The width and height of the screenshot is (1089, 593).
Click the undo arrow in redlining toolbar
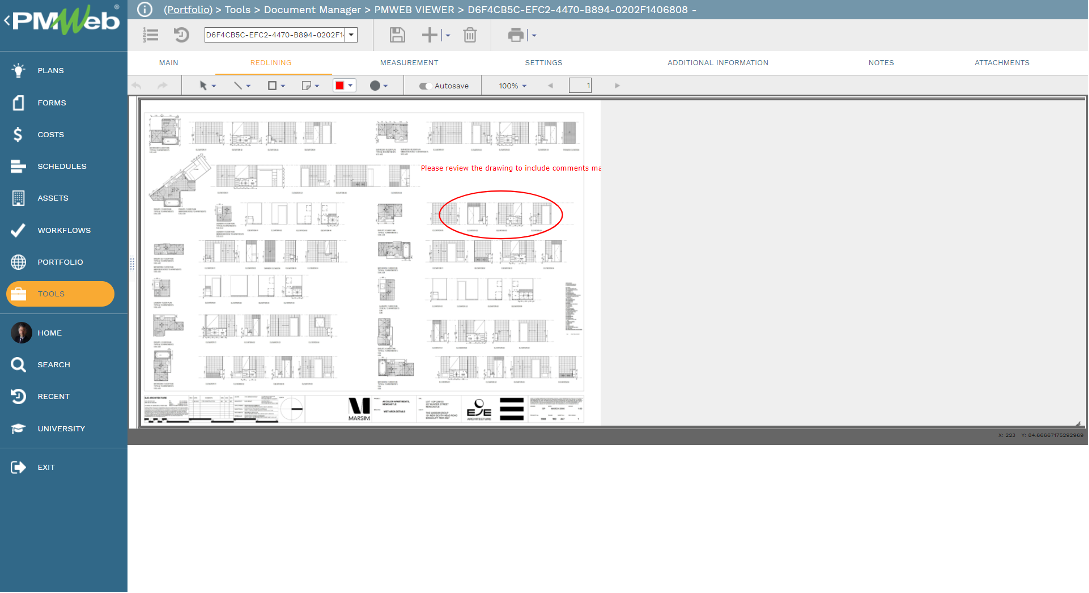(137, 85)
